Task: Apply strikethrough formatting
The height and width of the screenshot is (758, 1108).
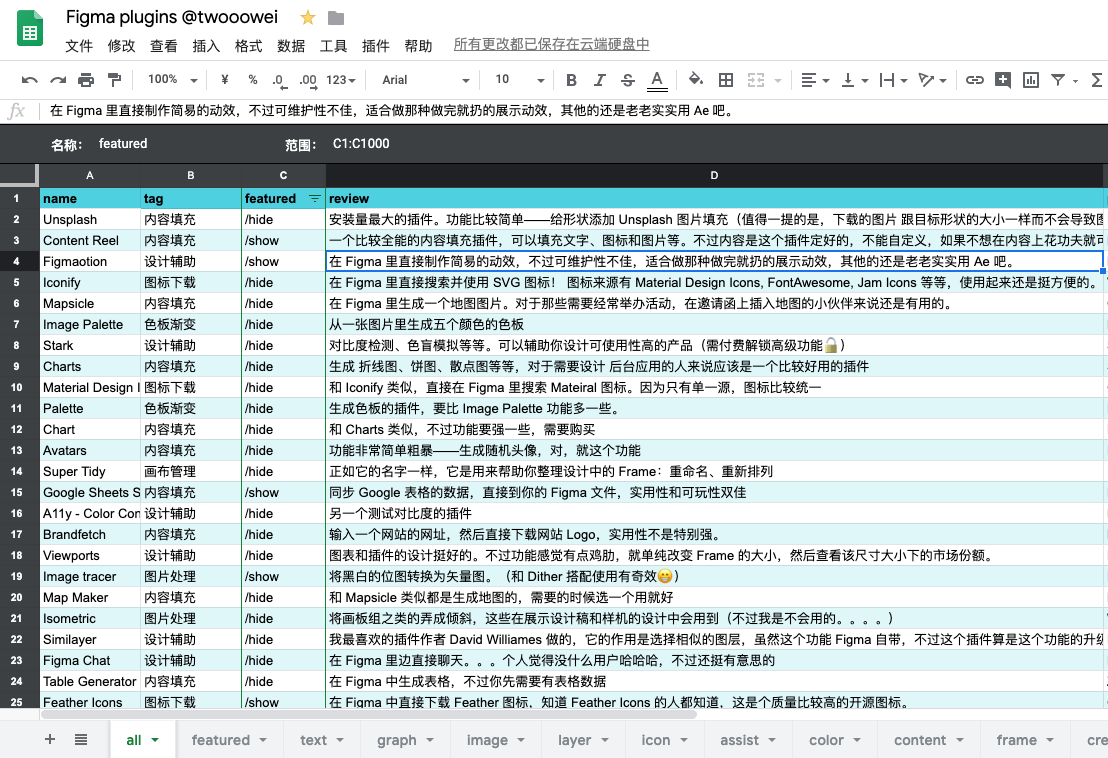Action: (x=628, y=80)
